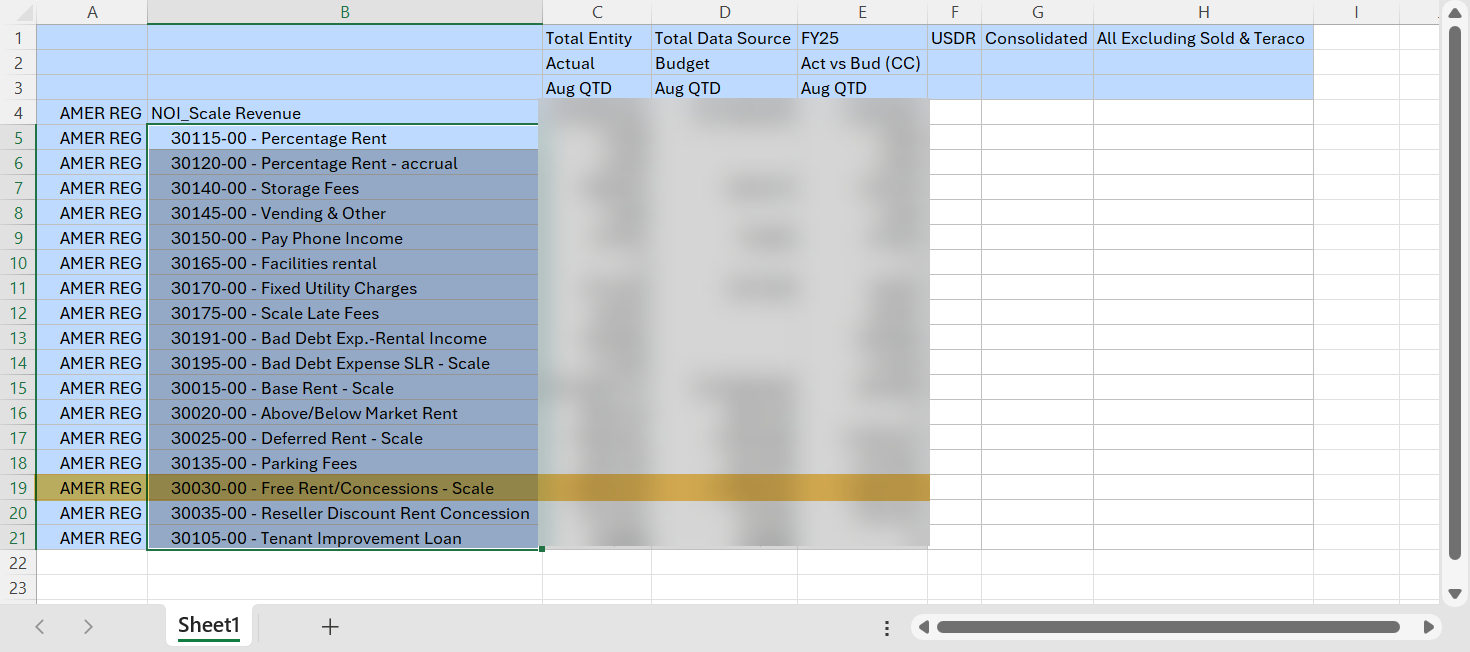Select column D header
The image size is (1470, 652).
pos(724,12)
